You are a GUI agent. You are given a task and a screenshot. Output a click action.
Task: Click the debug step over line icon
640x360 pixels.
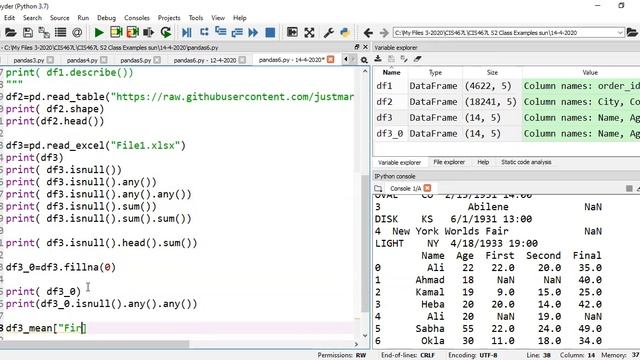pos(204,32)
